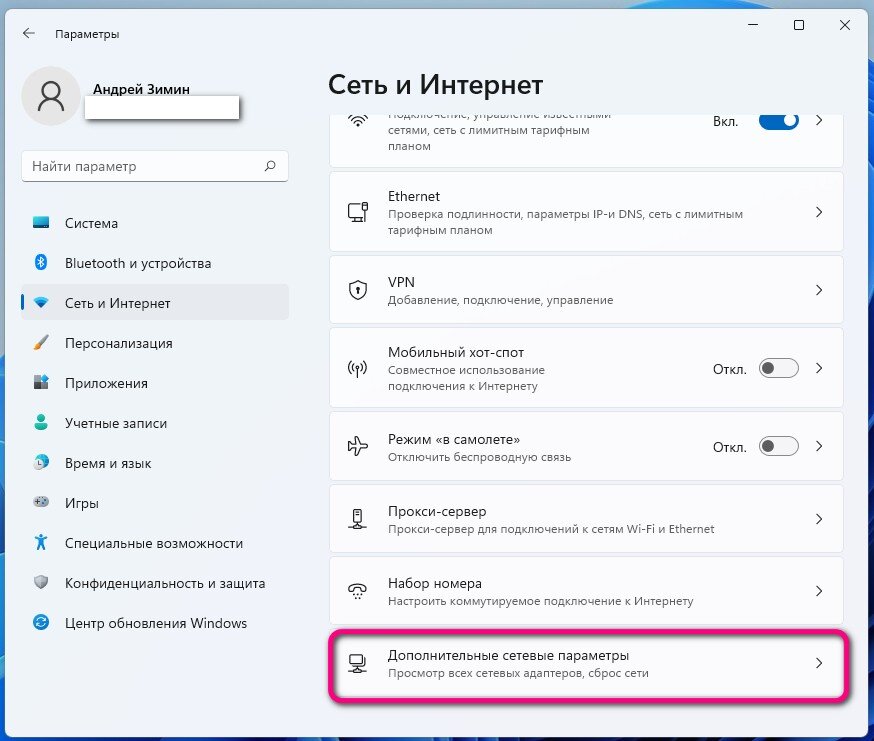874x741 pixels.
Task: Click the paintbrush Персонализация icon
Action: point(41,342)
